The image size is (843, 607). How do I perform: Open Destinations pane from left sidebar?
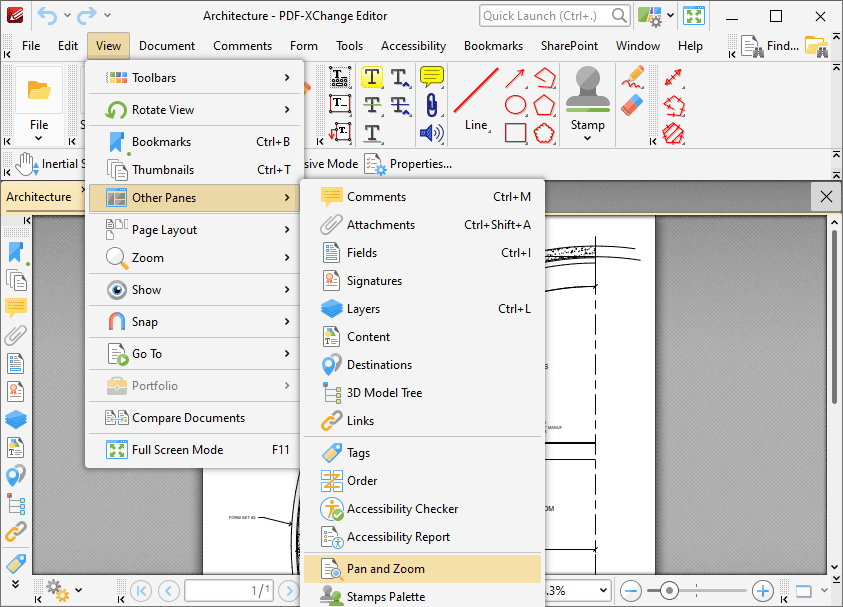16,476
